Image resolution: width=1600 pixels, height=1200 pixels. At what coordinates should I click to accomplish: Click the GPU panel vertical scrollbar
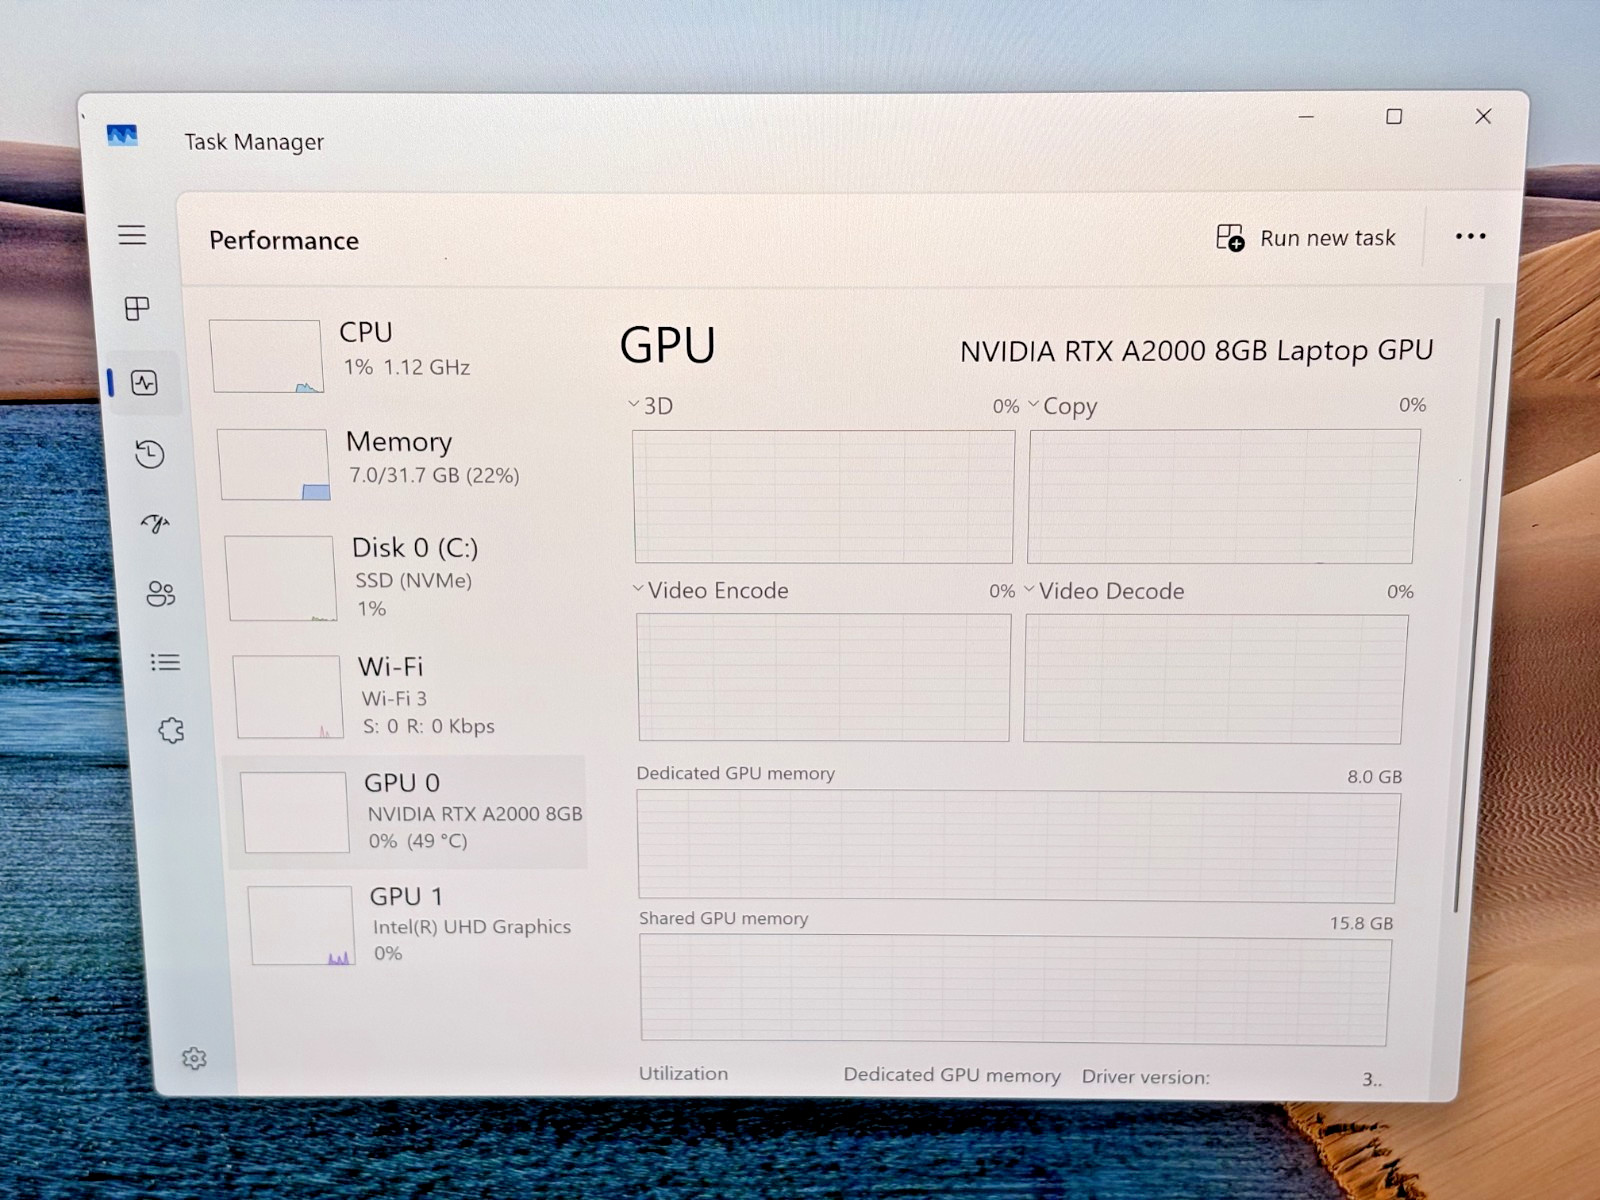pyautogui.click(x=1478, y=614)
